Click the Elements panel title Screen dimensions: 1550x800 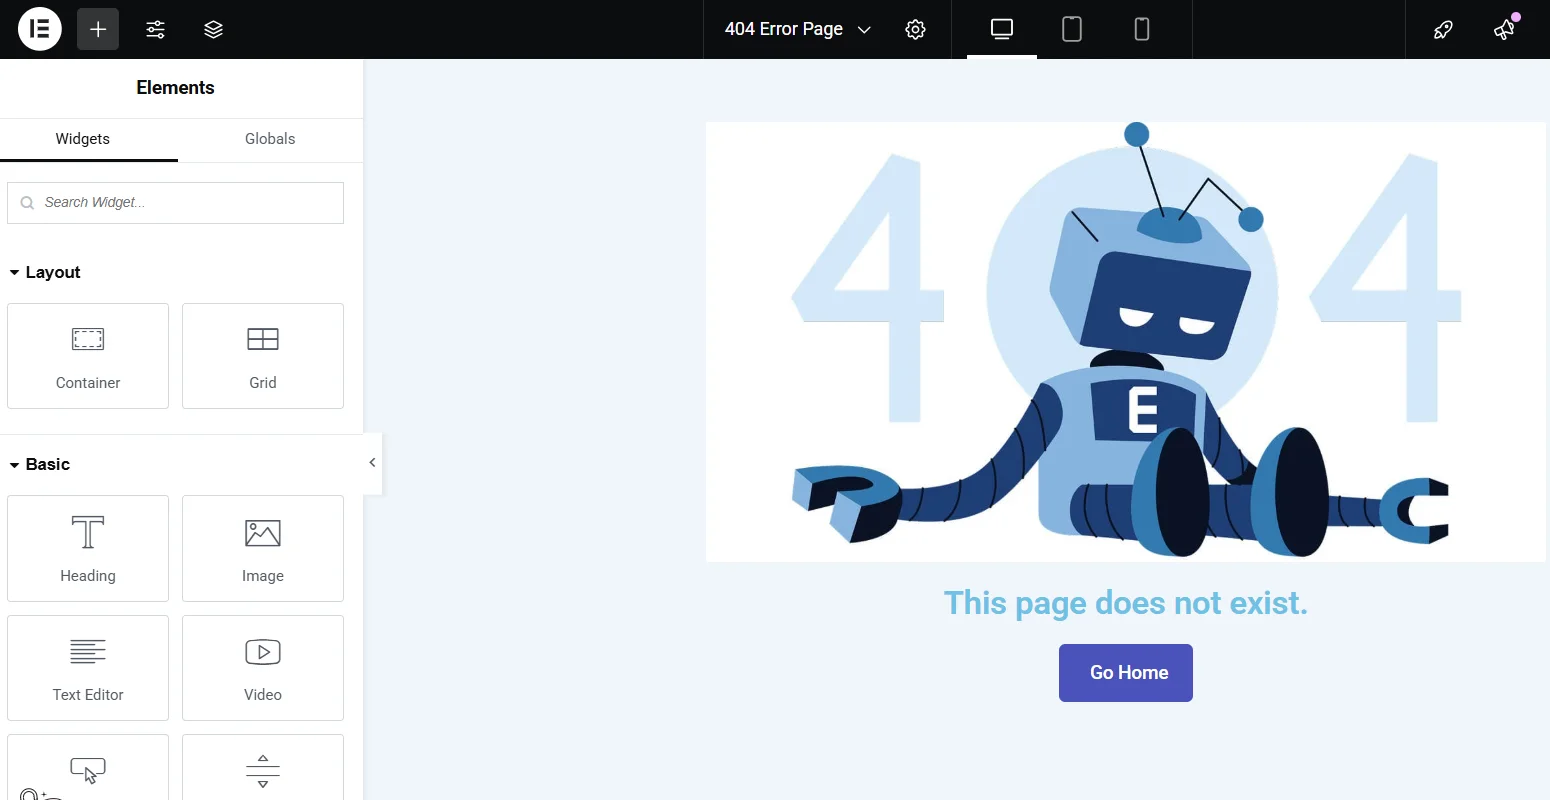coord(175,88)
